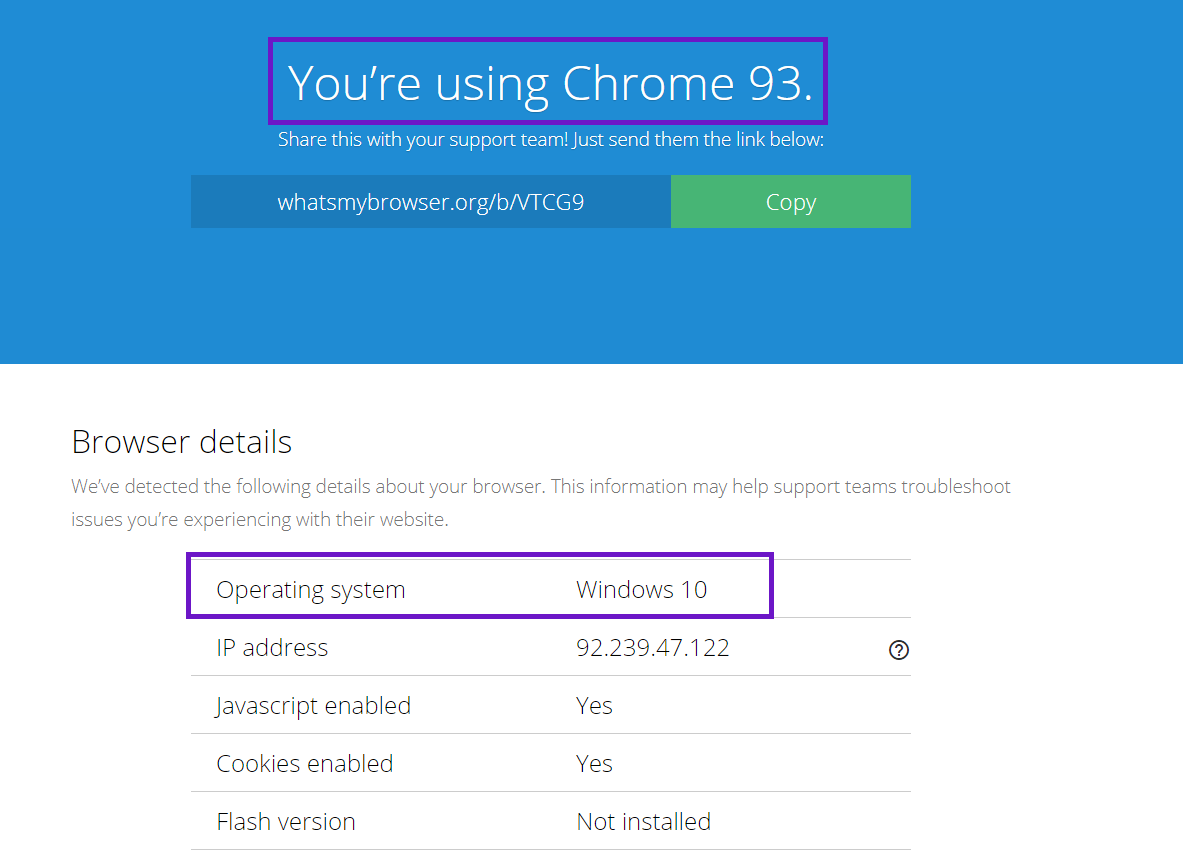Select the Yes value for Javascript enabled
1183x867 pixels.
tap(594, 706)
